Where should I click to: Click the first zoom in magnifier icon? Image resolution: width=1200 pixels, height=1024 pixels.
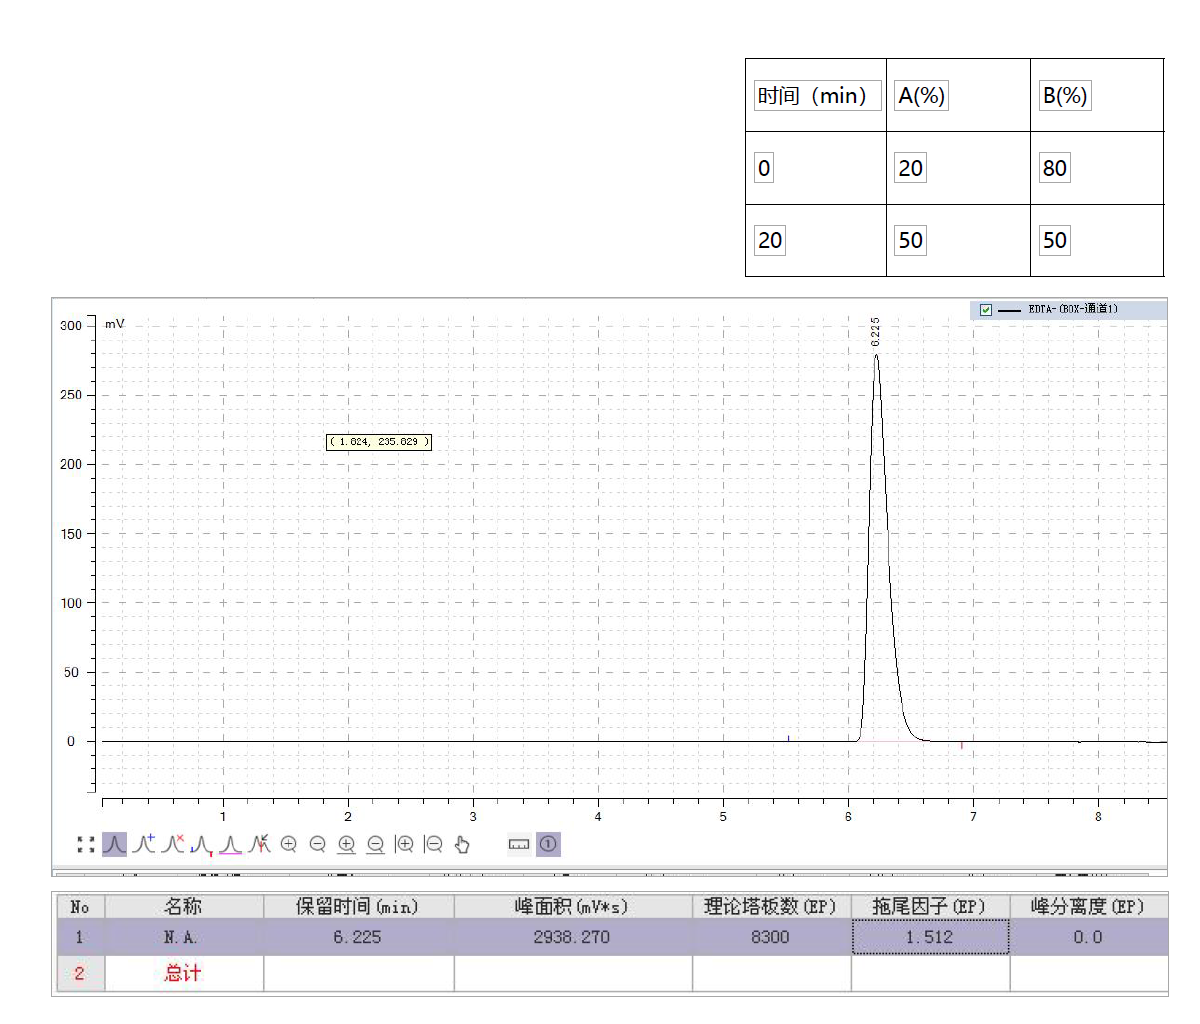pos(289,845)
